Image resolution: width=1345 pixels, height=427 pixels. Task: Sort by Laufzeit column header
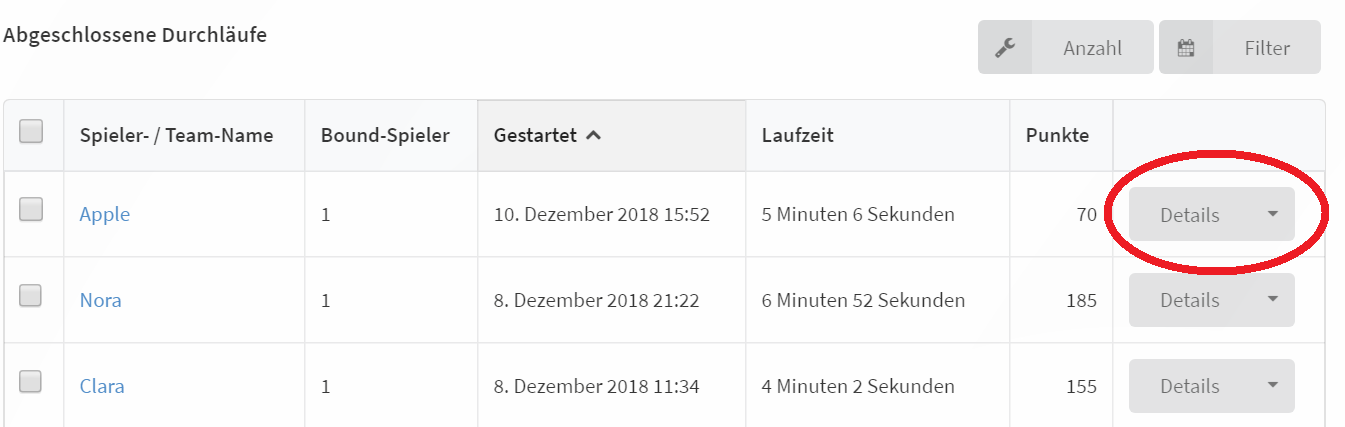(798, 135)
